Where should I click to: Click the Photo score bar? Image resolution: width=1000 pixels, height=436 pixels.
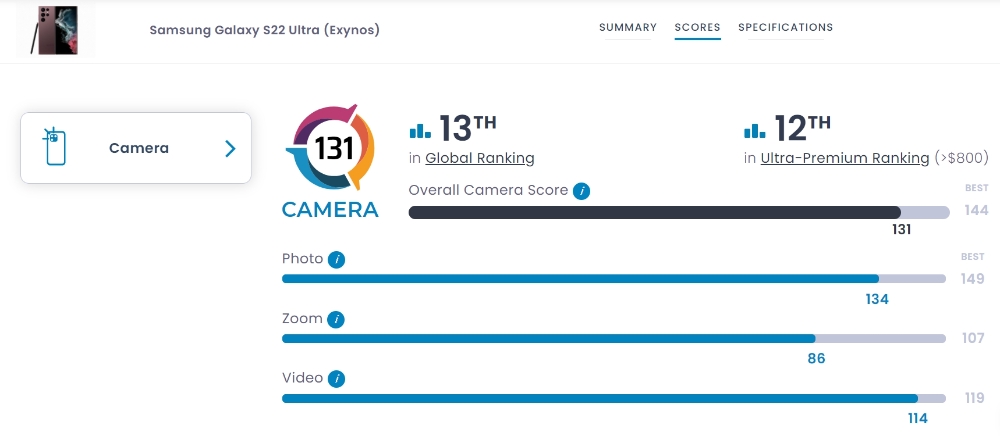pos(613,279)
